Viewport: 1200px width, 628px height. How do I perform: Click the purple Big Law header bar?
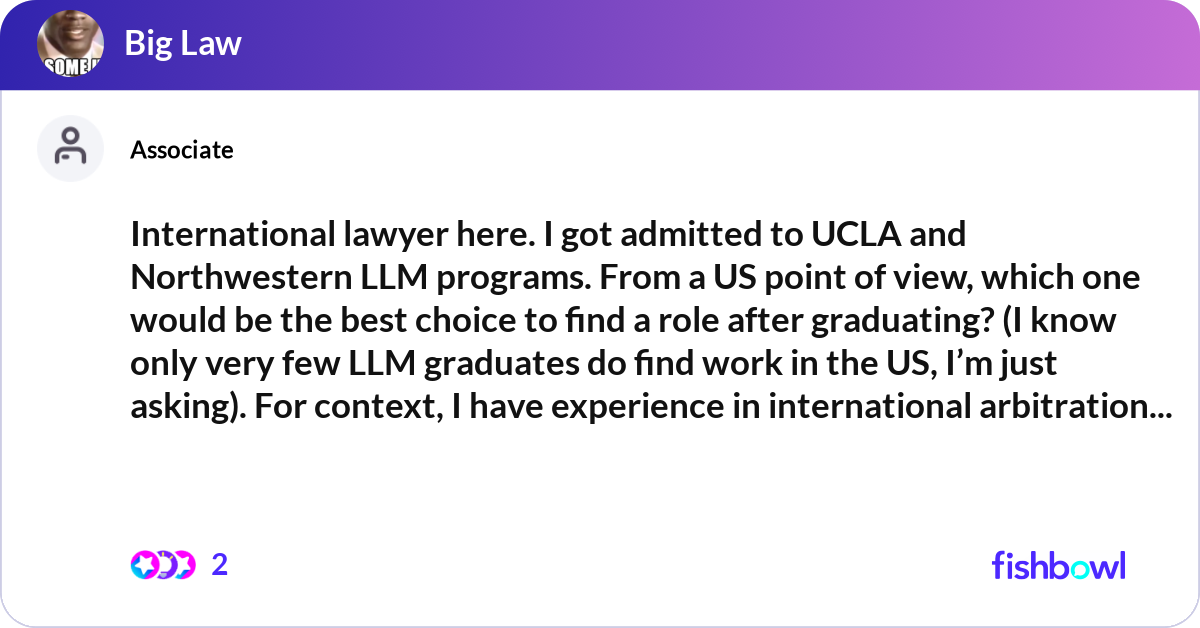coord(600,44)
